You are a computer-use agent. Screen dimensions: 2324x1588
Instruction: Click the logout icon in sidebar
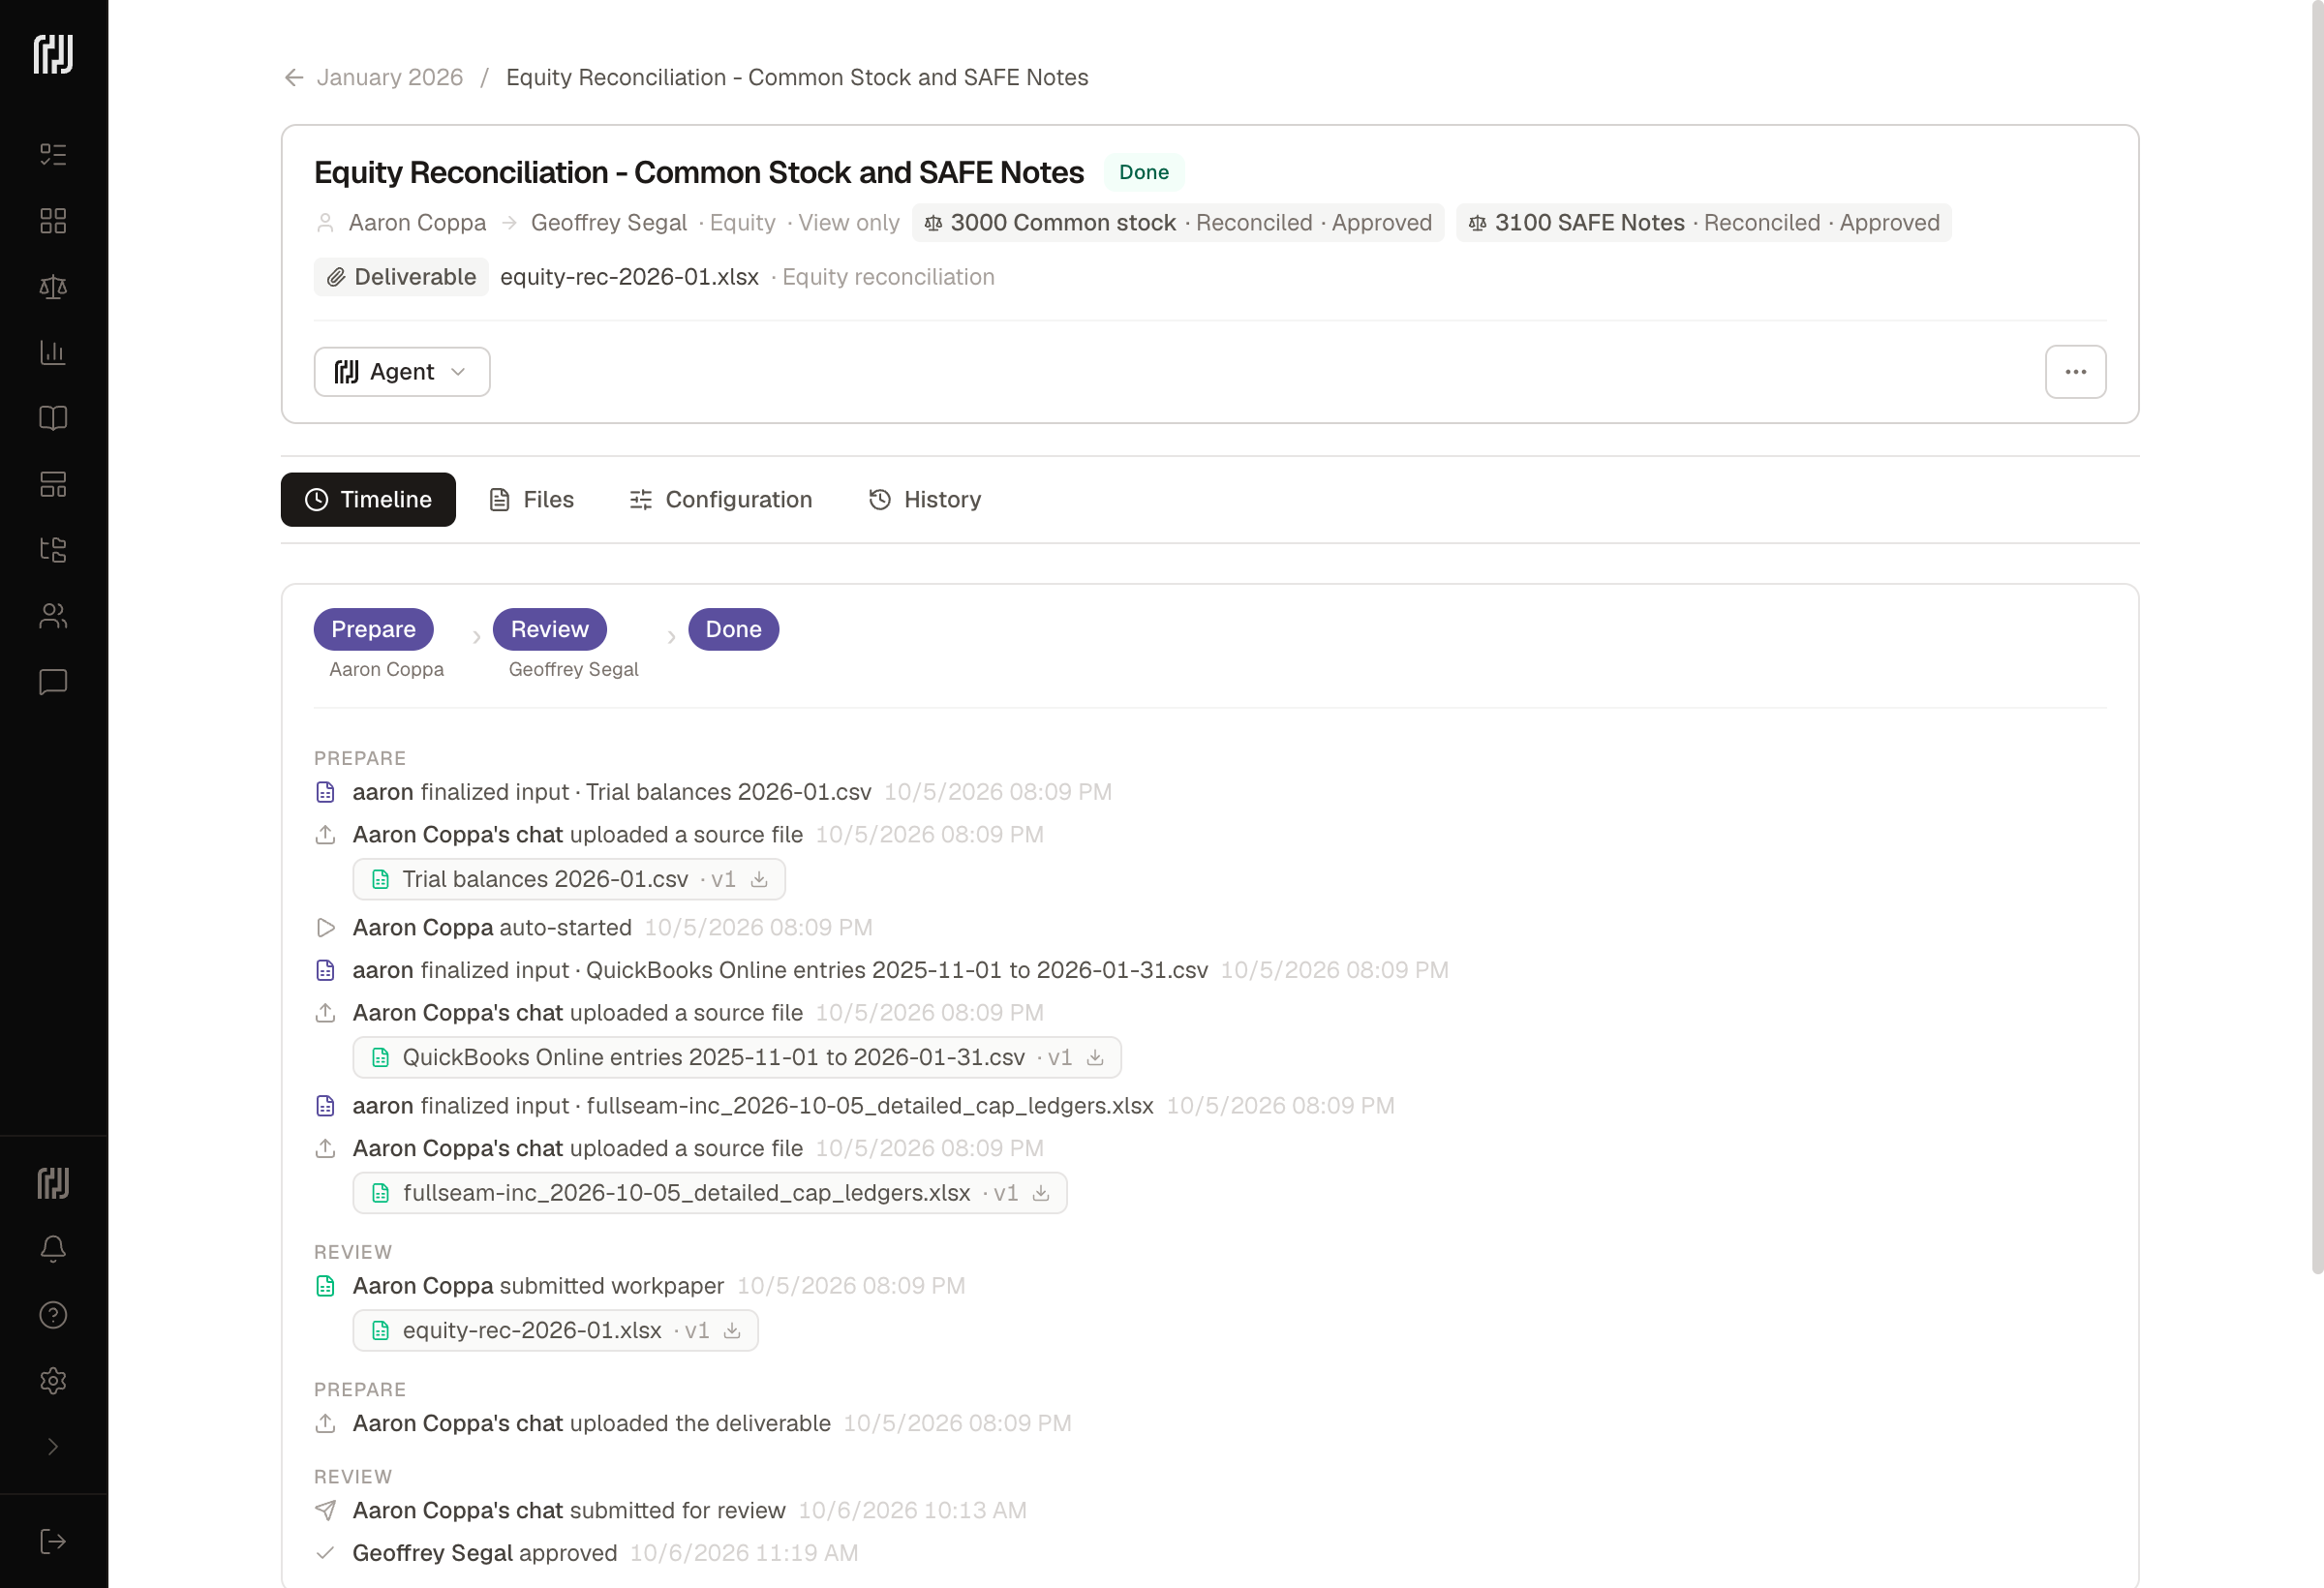[53, 1541]
